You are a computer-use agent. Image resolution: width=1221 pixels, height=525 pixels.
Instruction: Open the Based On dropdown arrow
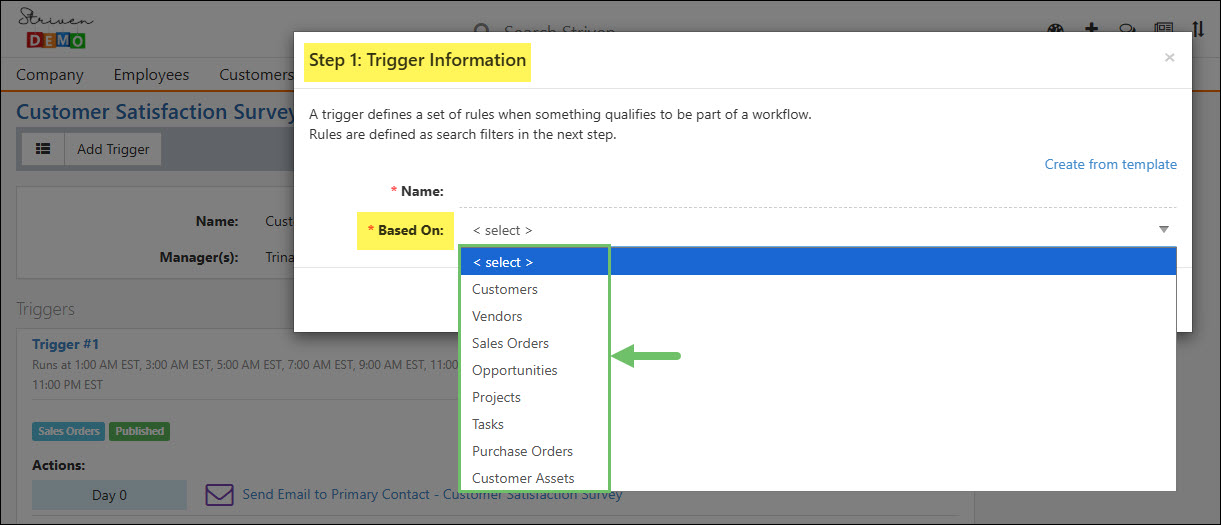[x=1164, y=230]
